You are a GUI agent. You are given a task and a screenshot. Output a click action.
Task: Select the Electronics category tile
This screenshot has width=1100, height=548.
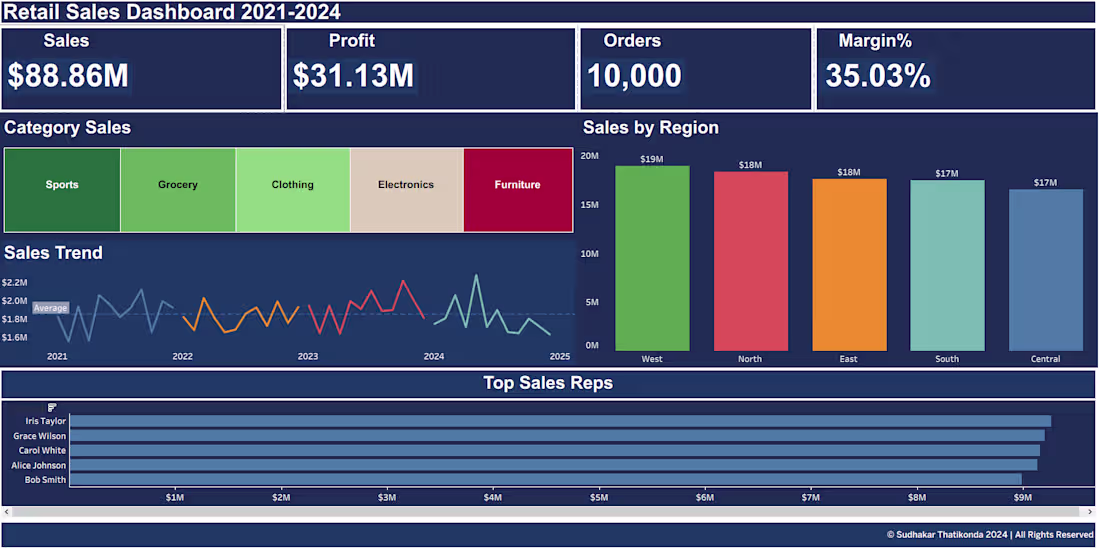click(407, 189)
